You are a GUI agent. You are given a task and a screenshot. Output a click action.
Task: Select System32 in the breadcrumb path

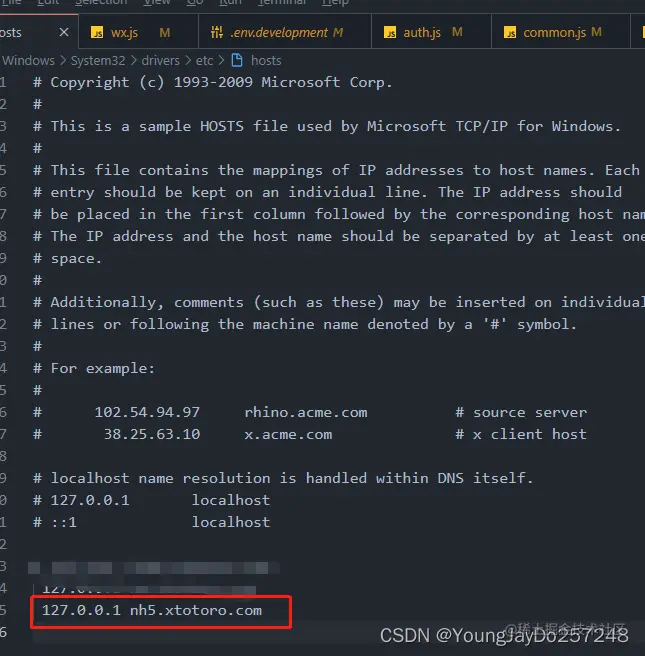pos(98,61)
